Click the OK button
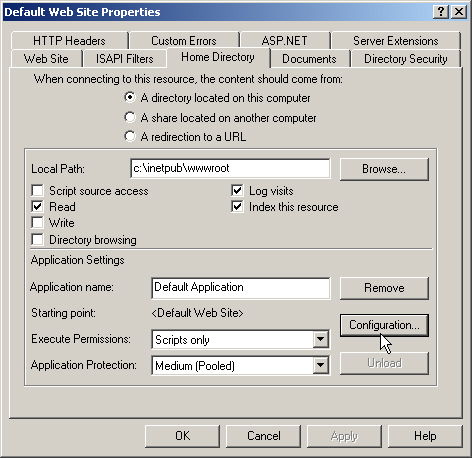This screenshot has width=472, height=458. point(182,436)
